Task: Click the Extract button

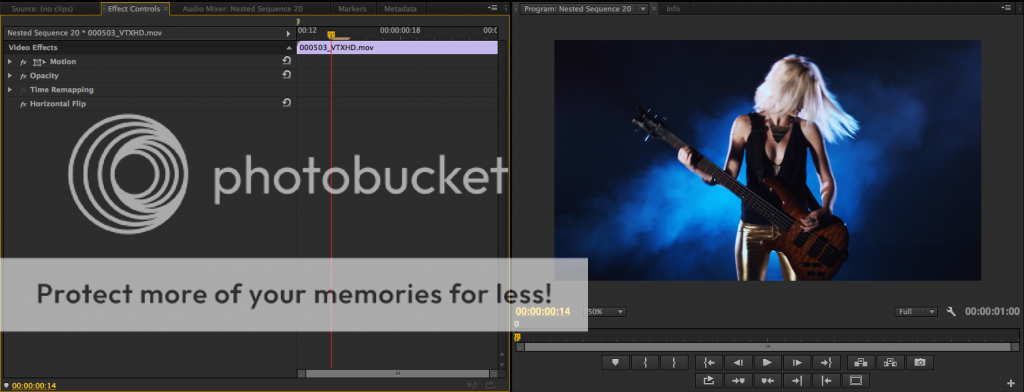Action: tap(890, 363)
